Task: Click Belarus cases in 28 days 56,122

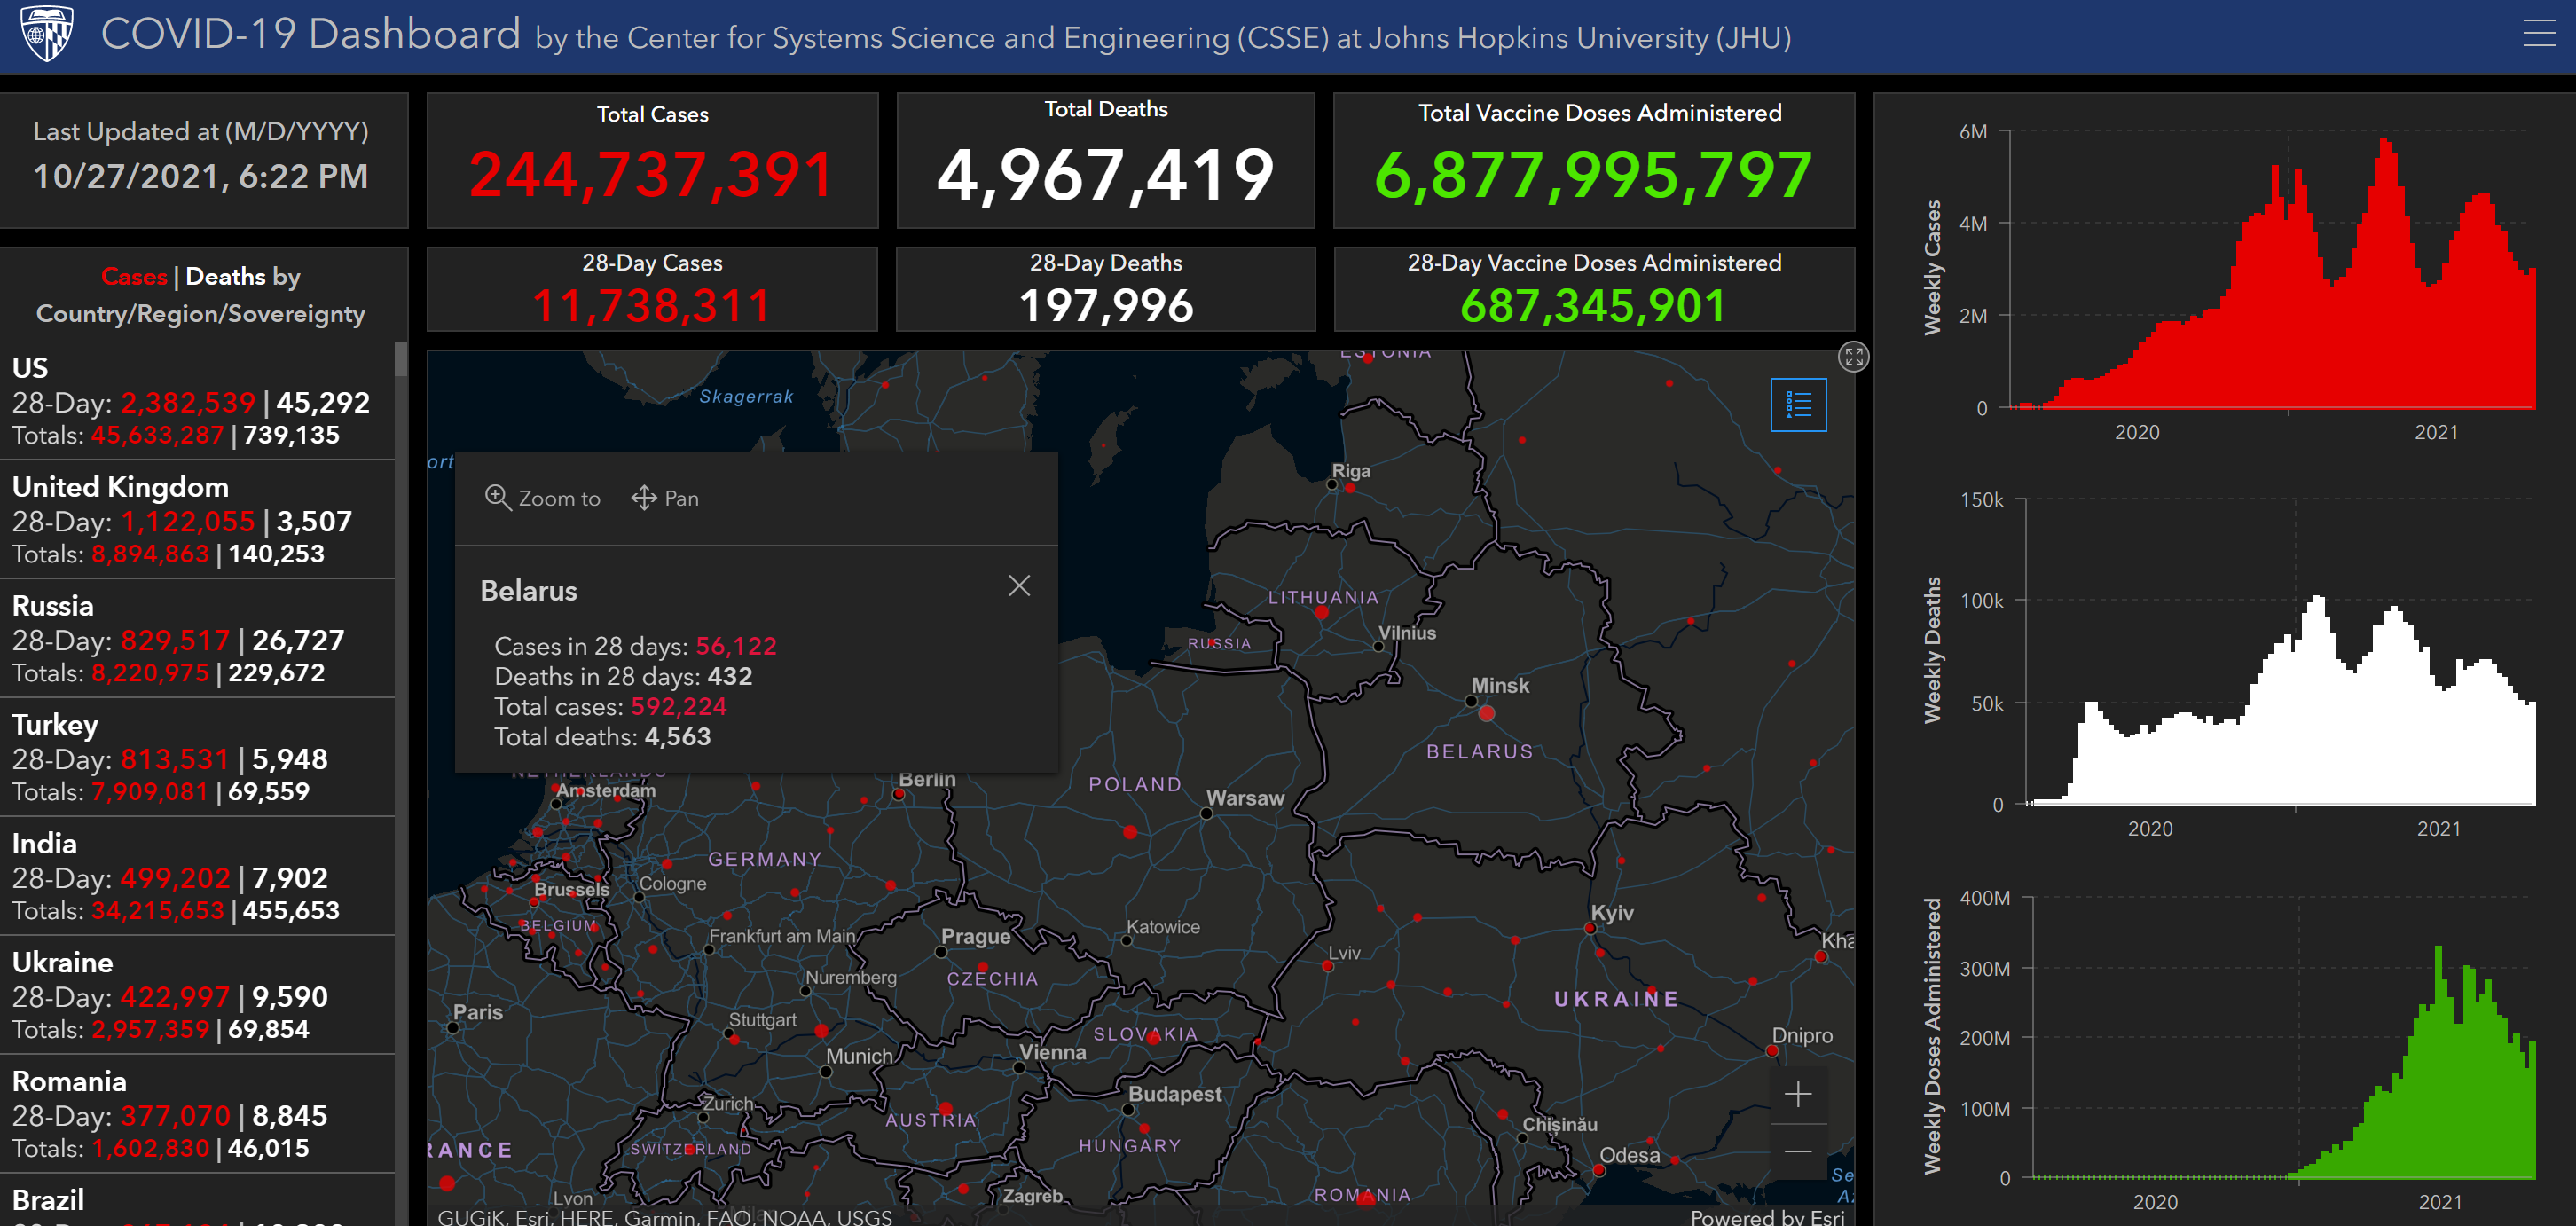Action: coord(736,646)
